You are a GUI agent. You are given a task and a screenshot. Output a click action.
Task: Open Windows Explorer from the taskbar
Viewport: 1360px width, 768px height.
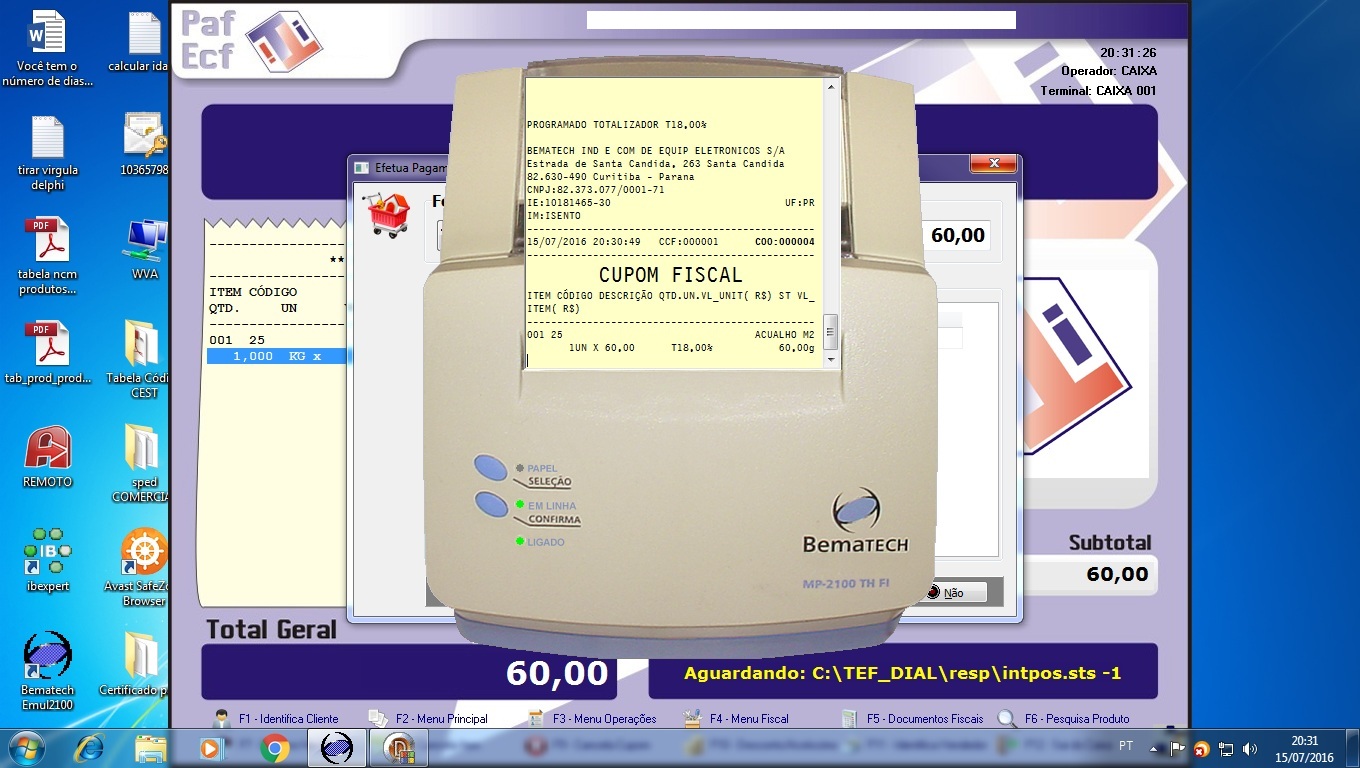pyautogui.click(x=151, y=748)
